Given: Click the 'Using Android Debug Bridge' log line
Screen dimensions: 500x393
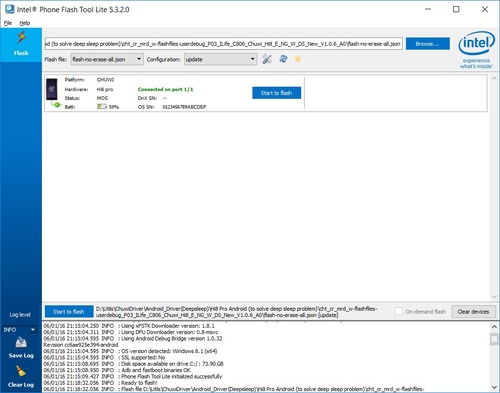Looking at the screenshot, I should coord(133,338).
